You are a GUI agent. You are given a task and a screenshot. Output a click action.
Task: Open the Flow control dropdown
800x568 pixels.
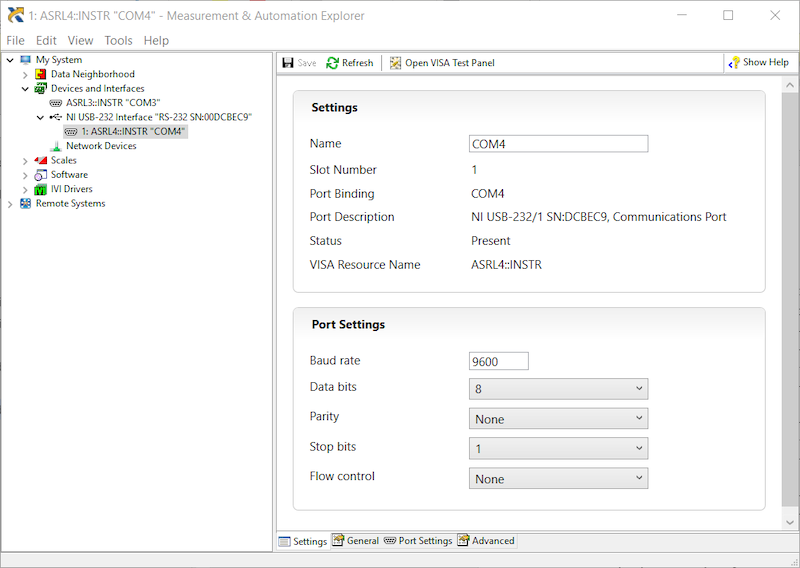[x=559, y=478]
